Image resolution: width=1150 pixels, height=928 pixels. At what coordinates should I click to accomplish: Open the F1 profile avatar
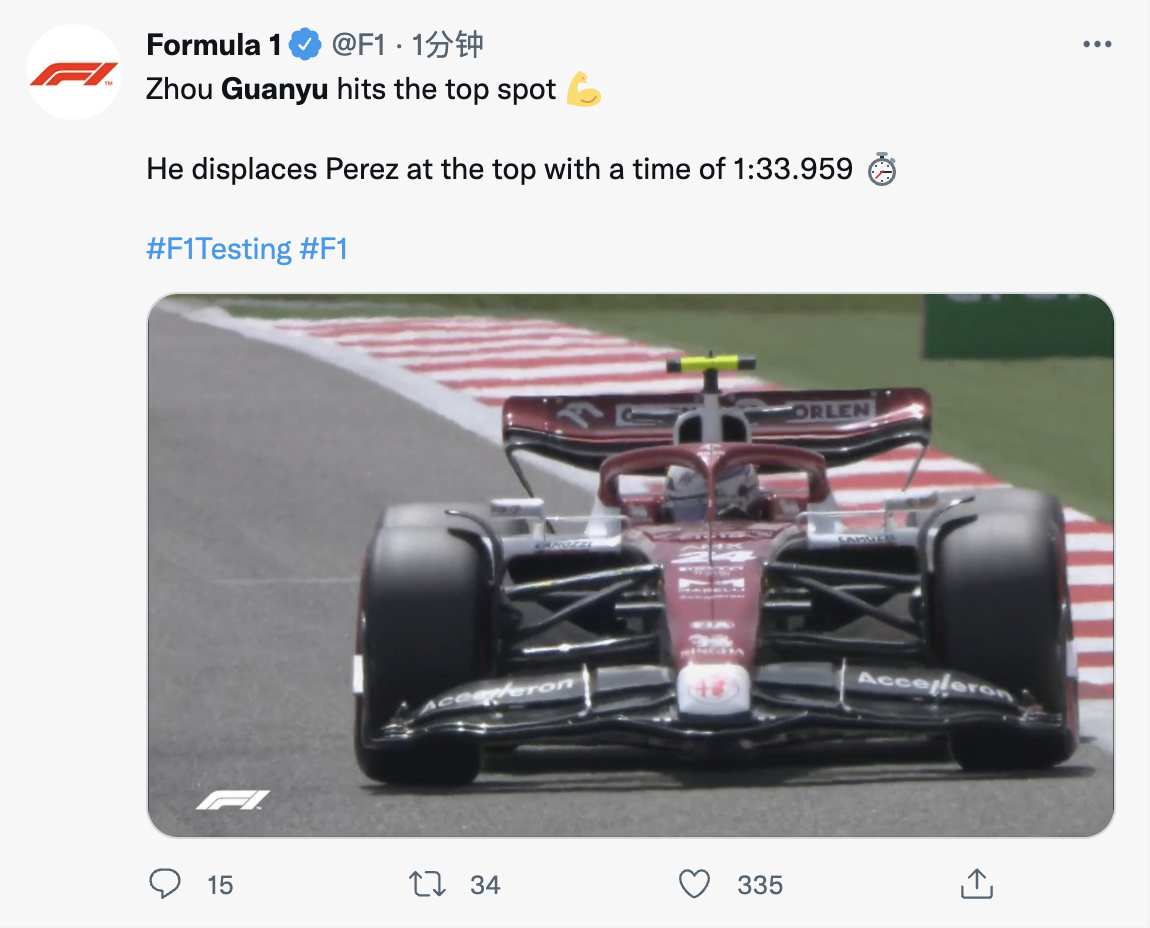click(73, 72)
